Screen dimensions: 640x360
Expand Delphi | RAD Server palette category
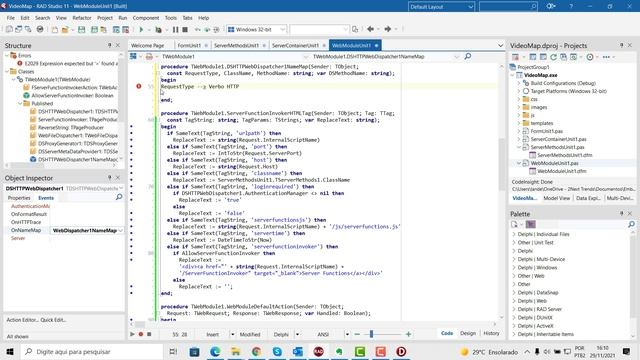(x=514, y=309)
